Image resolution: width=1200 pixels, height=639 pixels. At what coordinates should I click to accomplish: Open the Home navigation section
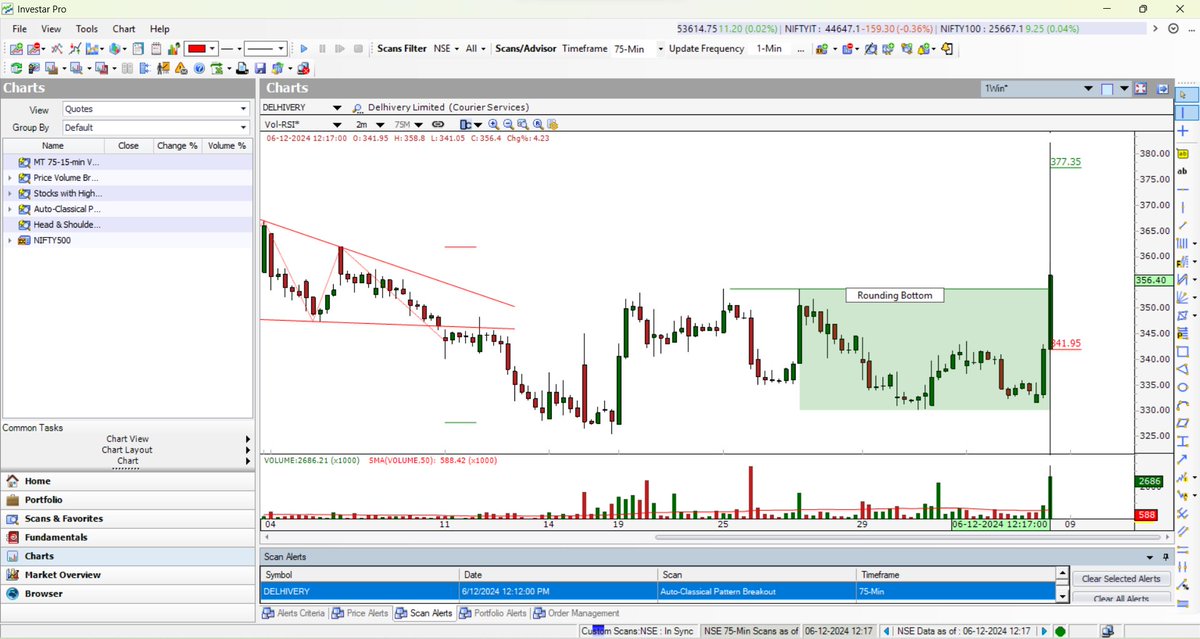click(126, 481)
